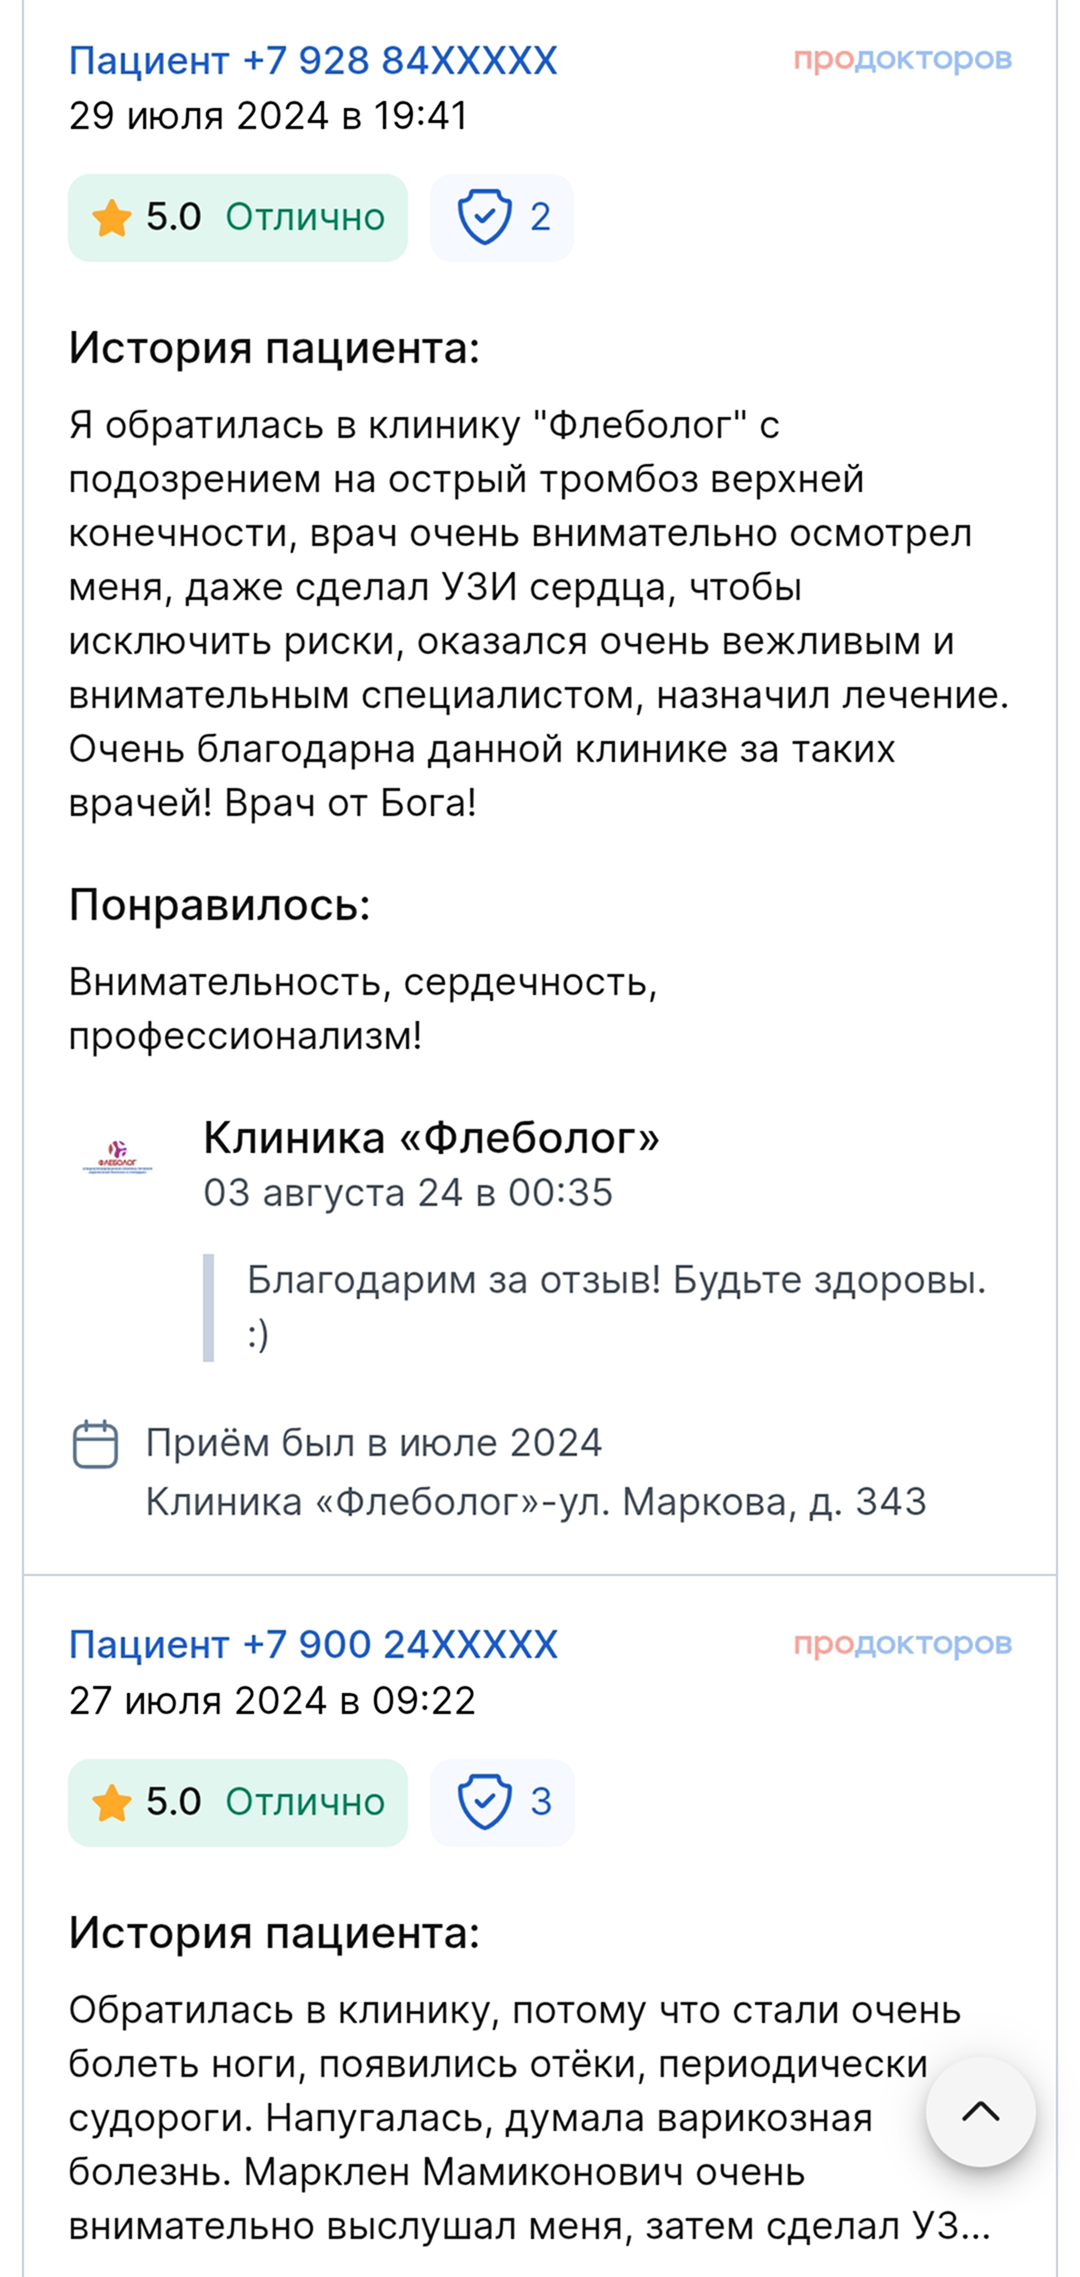Viewport: 1080px width, 2277px height.
Task: Click the shield badge with count 3
Action: pos(502,1801)
